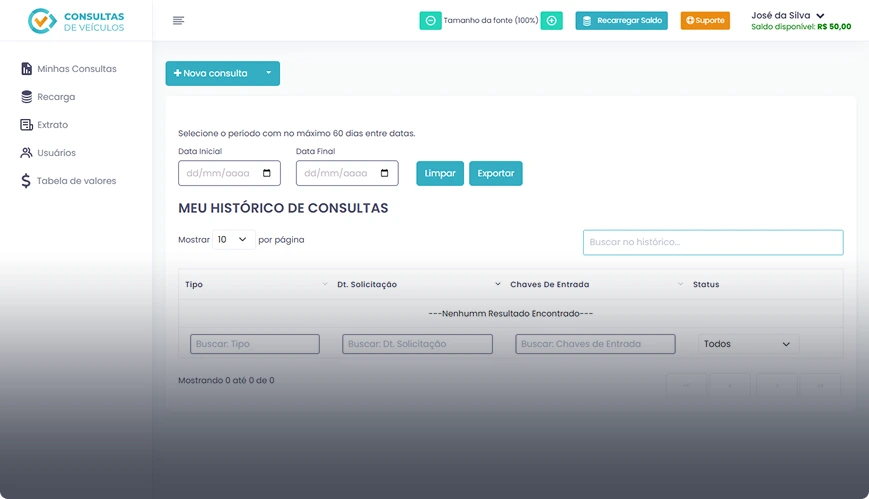Open the rows per page dropdown
869x499 pixels.
coord(233,240)
